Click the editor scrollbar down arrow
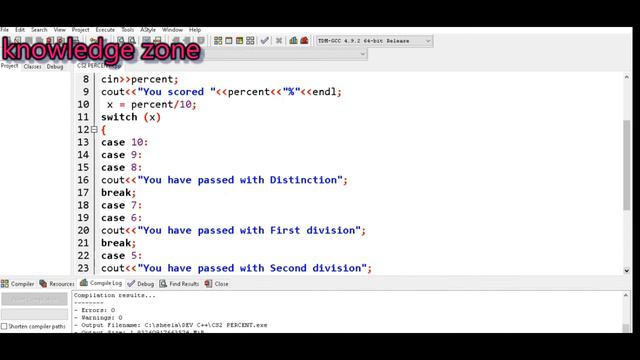 [x=627, y=270]
